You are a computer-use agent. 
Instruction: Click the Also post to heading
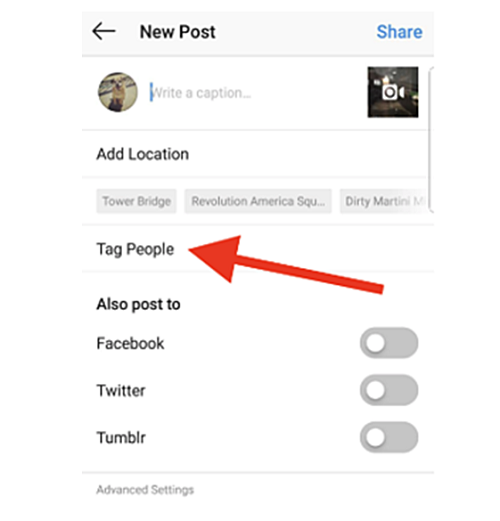click(138, 304)
